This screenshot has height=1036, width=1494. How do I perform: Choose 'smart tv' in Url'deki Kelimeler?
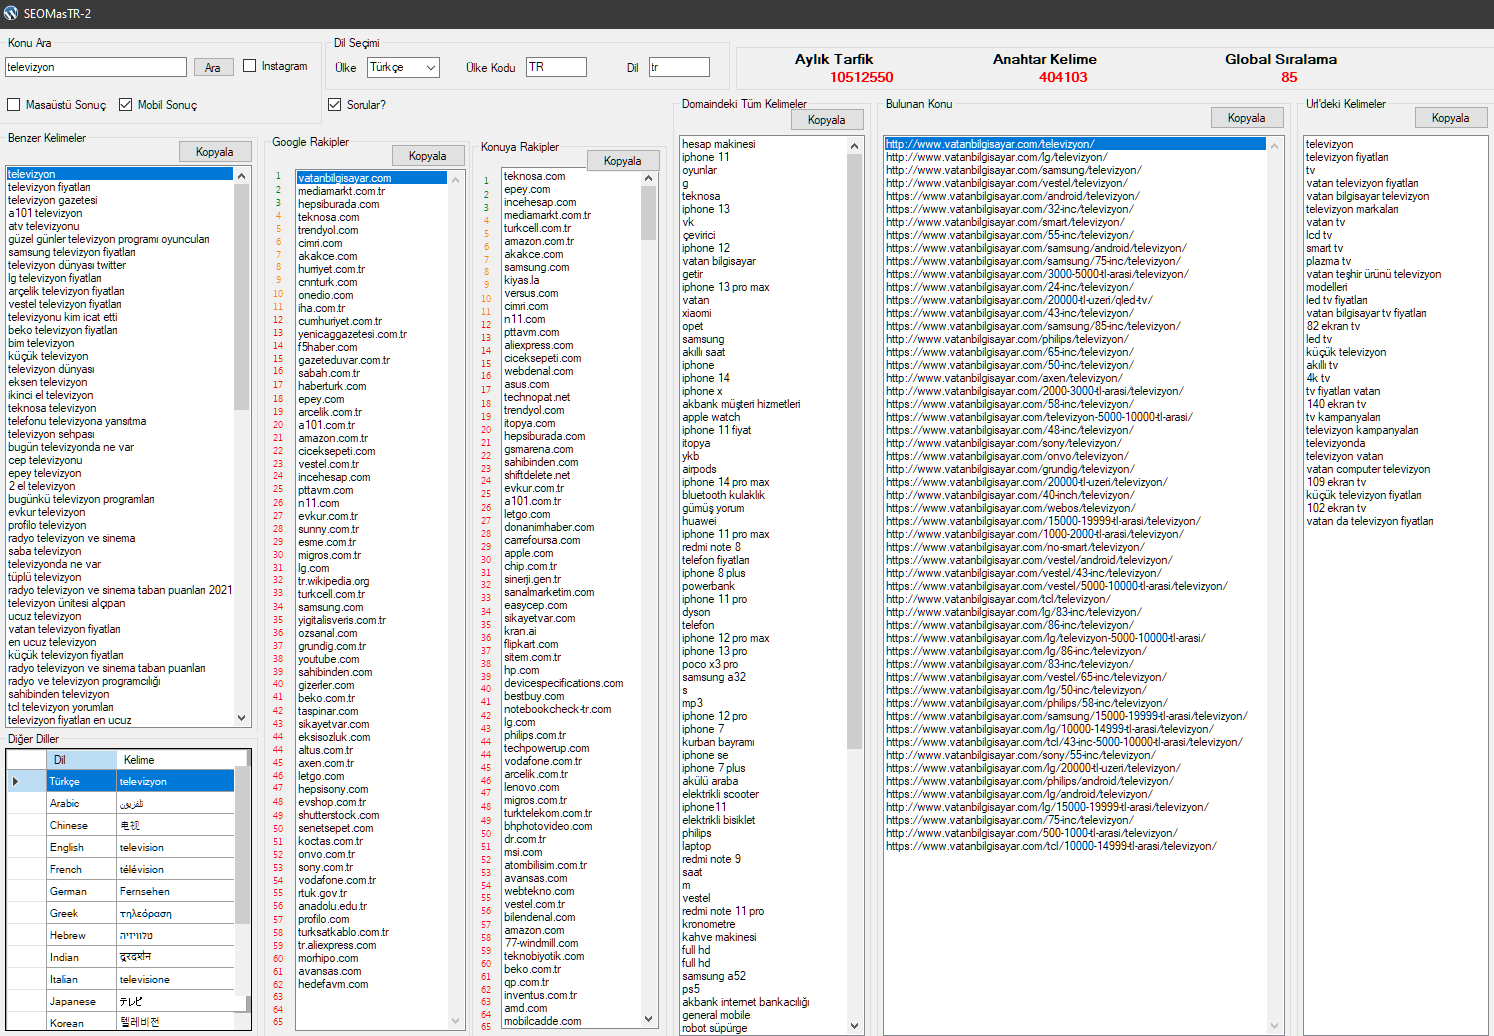[1324, 248]
